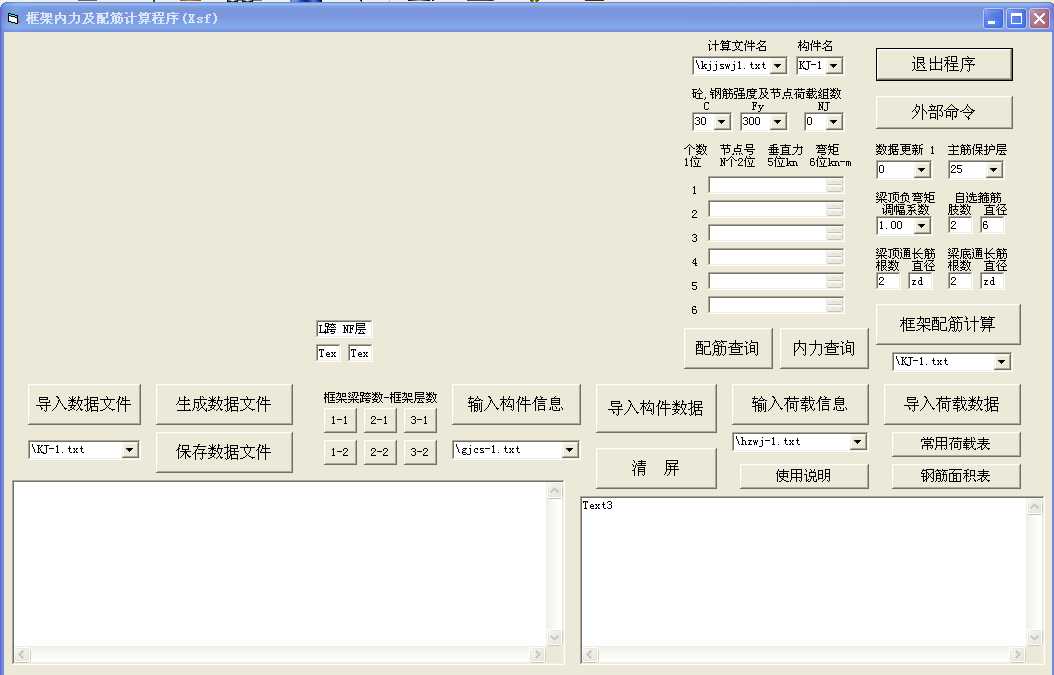The height and width of the screenshot is (675, 1054).
Task: Expand the Fy dropdown showing 300
Action: (x=778, y=122)
